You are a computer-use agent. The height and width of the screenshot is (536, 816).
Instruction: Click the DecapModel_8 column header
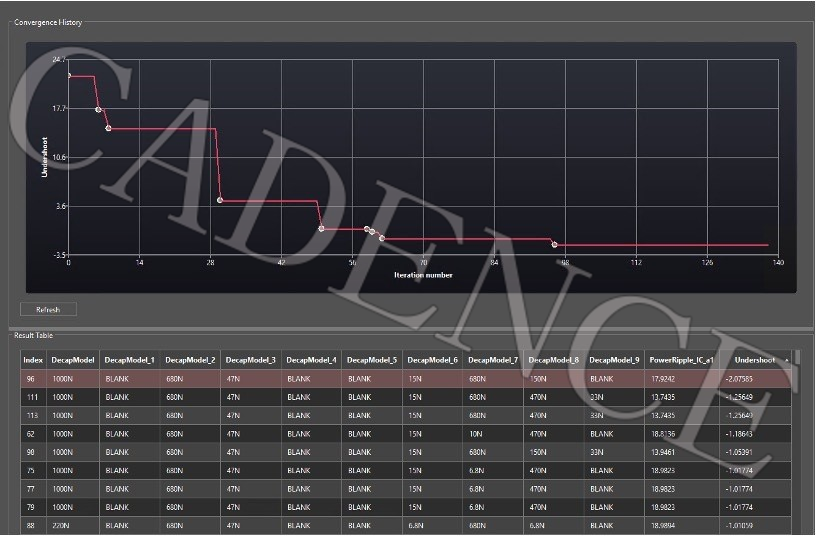point(554,360)
